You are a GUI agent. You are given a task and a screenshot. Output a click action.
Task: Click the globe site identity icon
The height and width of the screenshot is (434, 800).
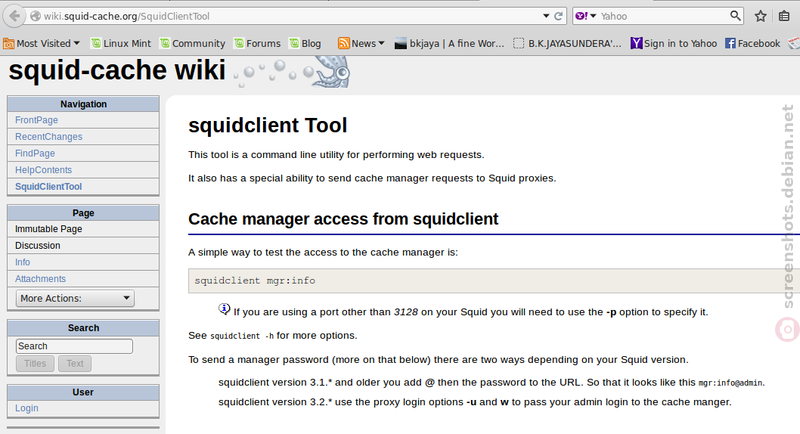click(x=35, y=16)
